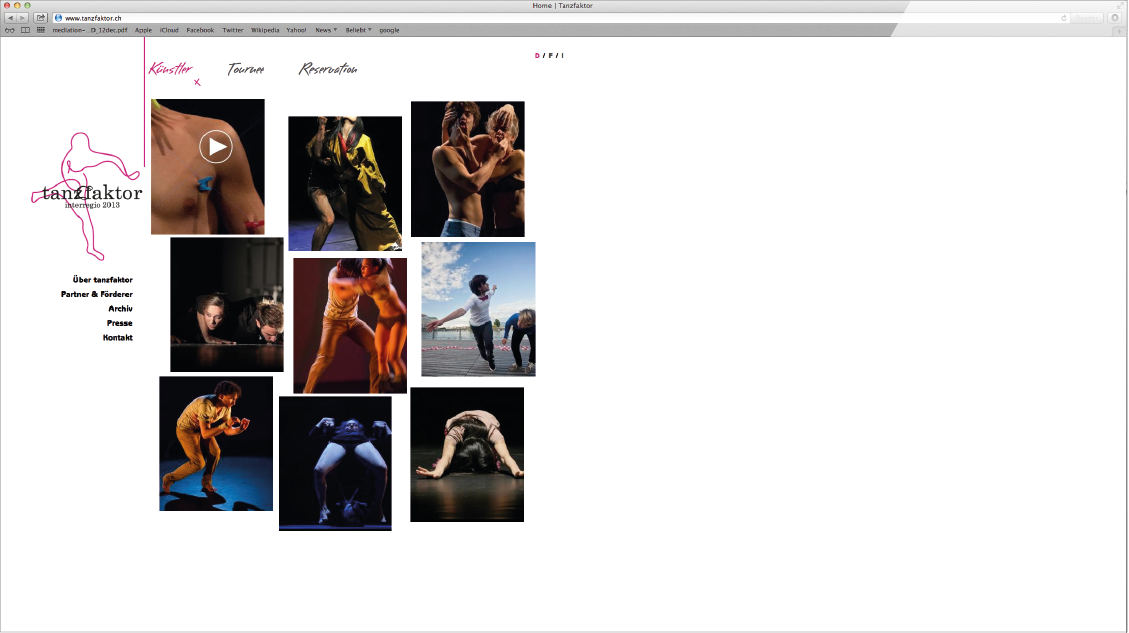
Task: Open the outdoor blue-sky dancers photo
Action: 478,309
